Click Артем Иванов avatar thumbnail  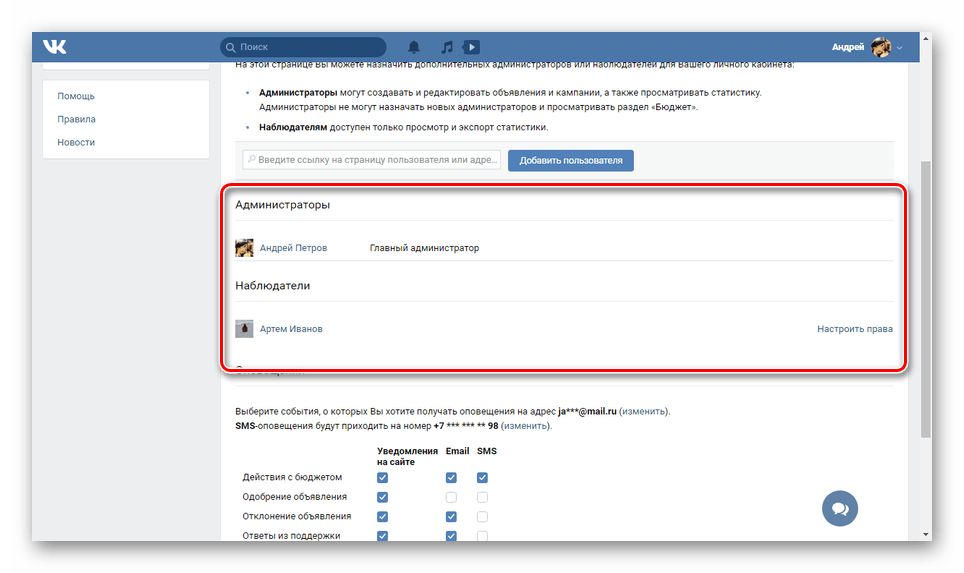pyautogui.click(x=244, y=329)
